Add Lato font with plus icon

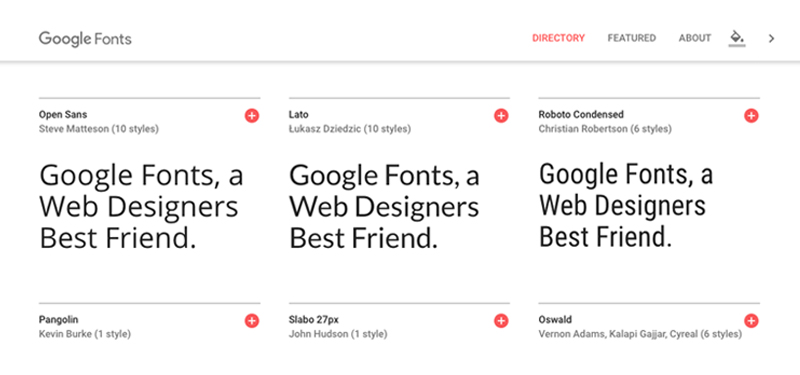[x=501, y=116]
